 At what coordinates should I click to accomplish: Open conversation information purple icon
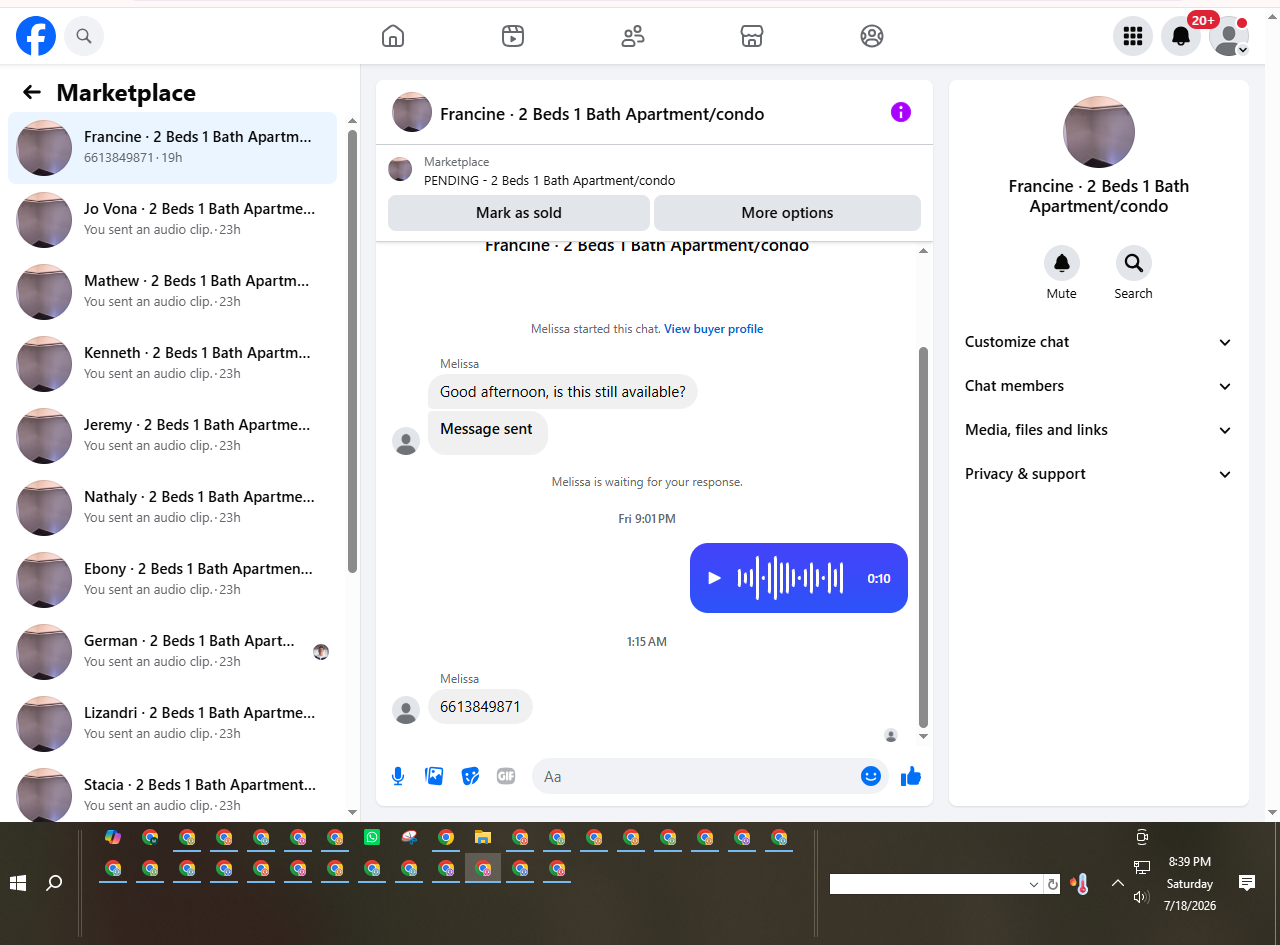pos(901,112)
